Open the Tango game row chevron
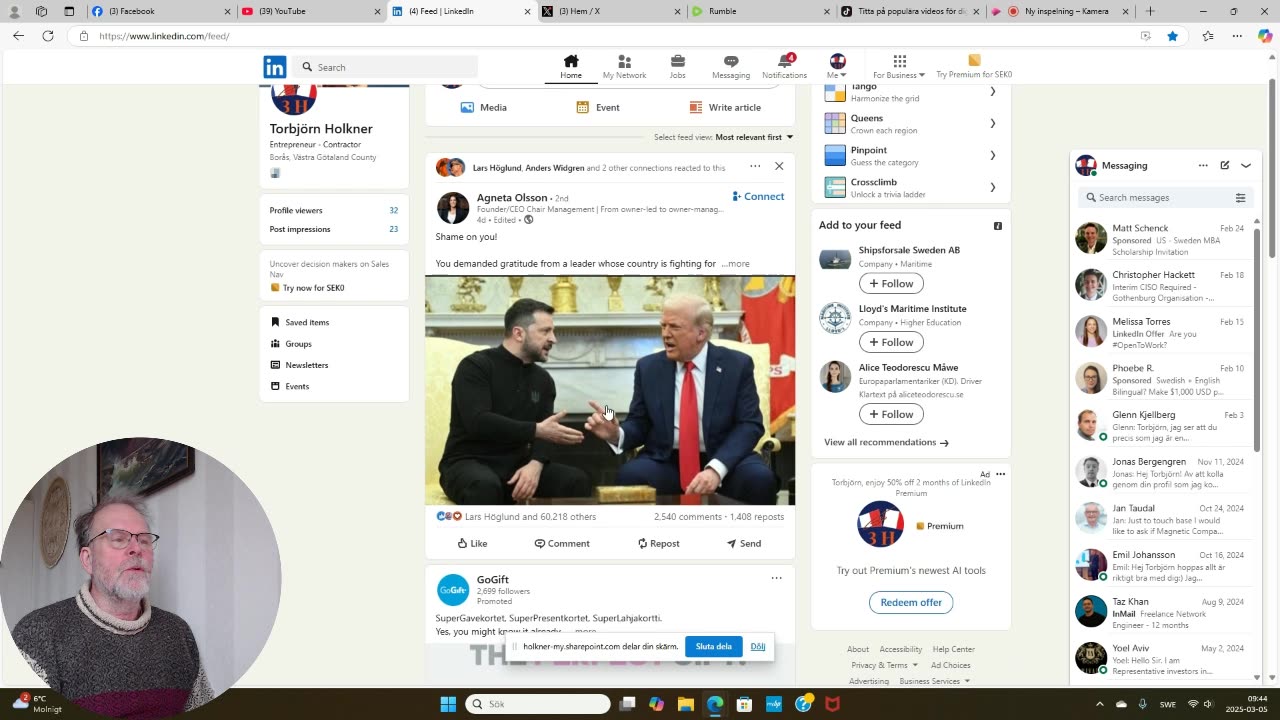 (x=992, y=92)
